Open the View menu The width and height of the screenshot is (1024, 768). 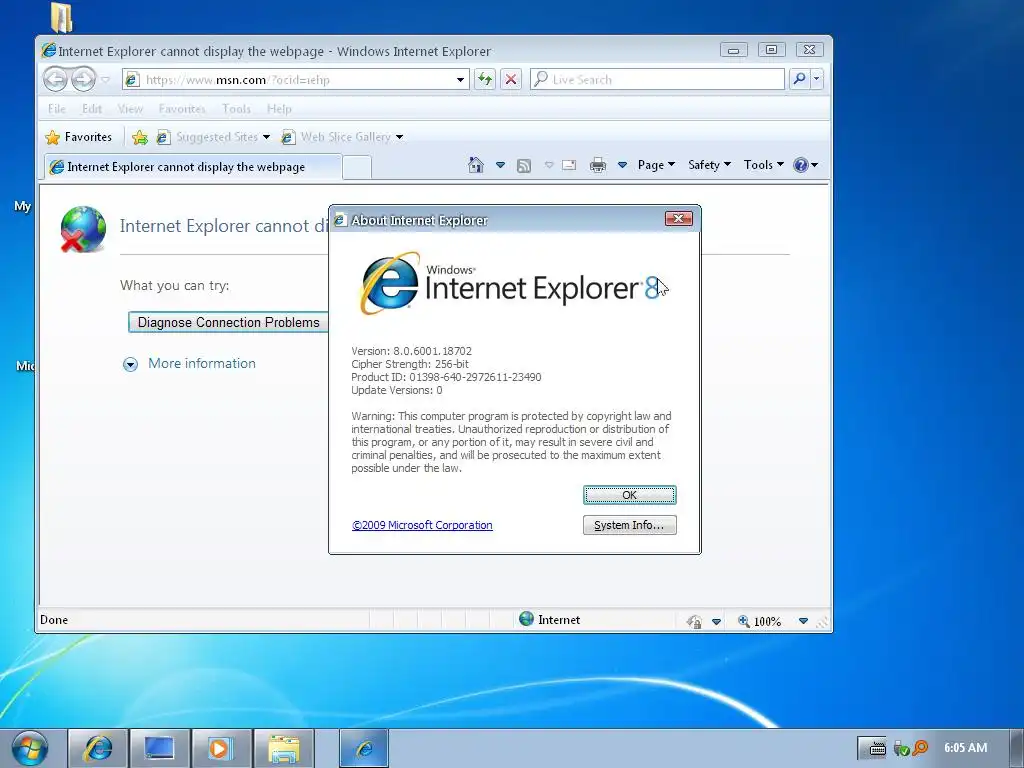pyautogui.click(x=130, y=109)
